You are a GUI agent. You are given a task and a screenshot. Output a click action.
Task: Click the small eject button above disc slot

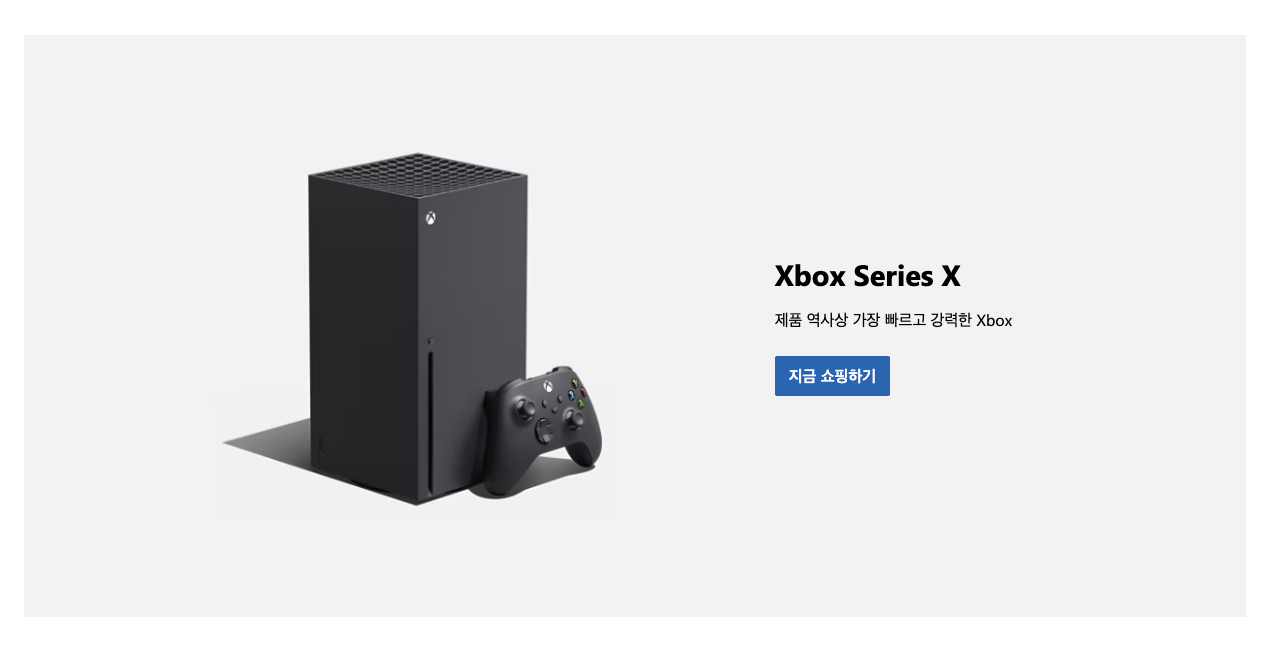(x=430, y=341)
